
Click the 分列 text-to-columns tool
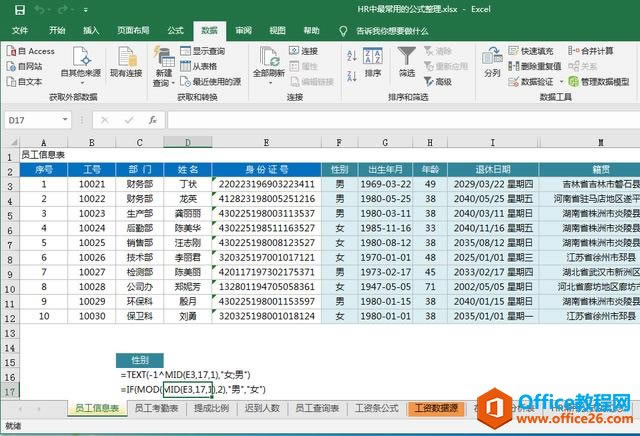point(492,62)
